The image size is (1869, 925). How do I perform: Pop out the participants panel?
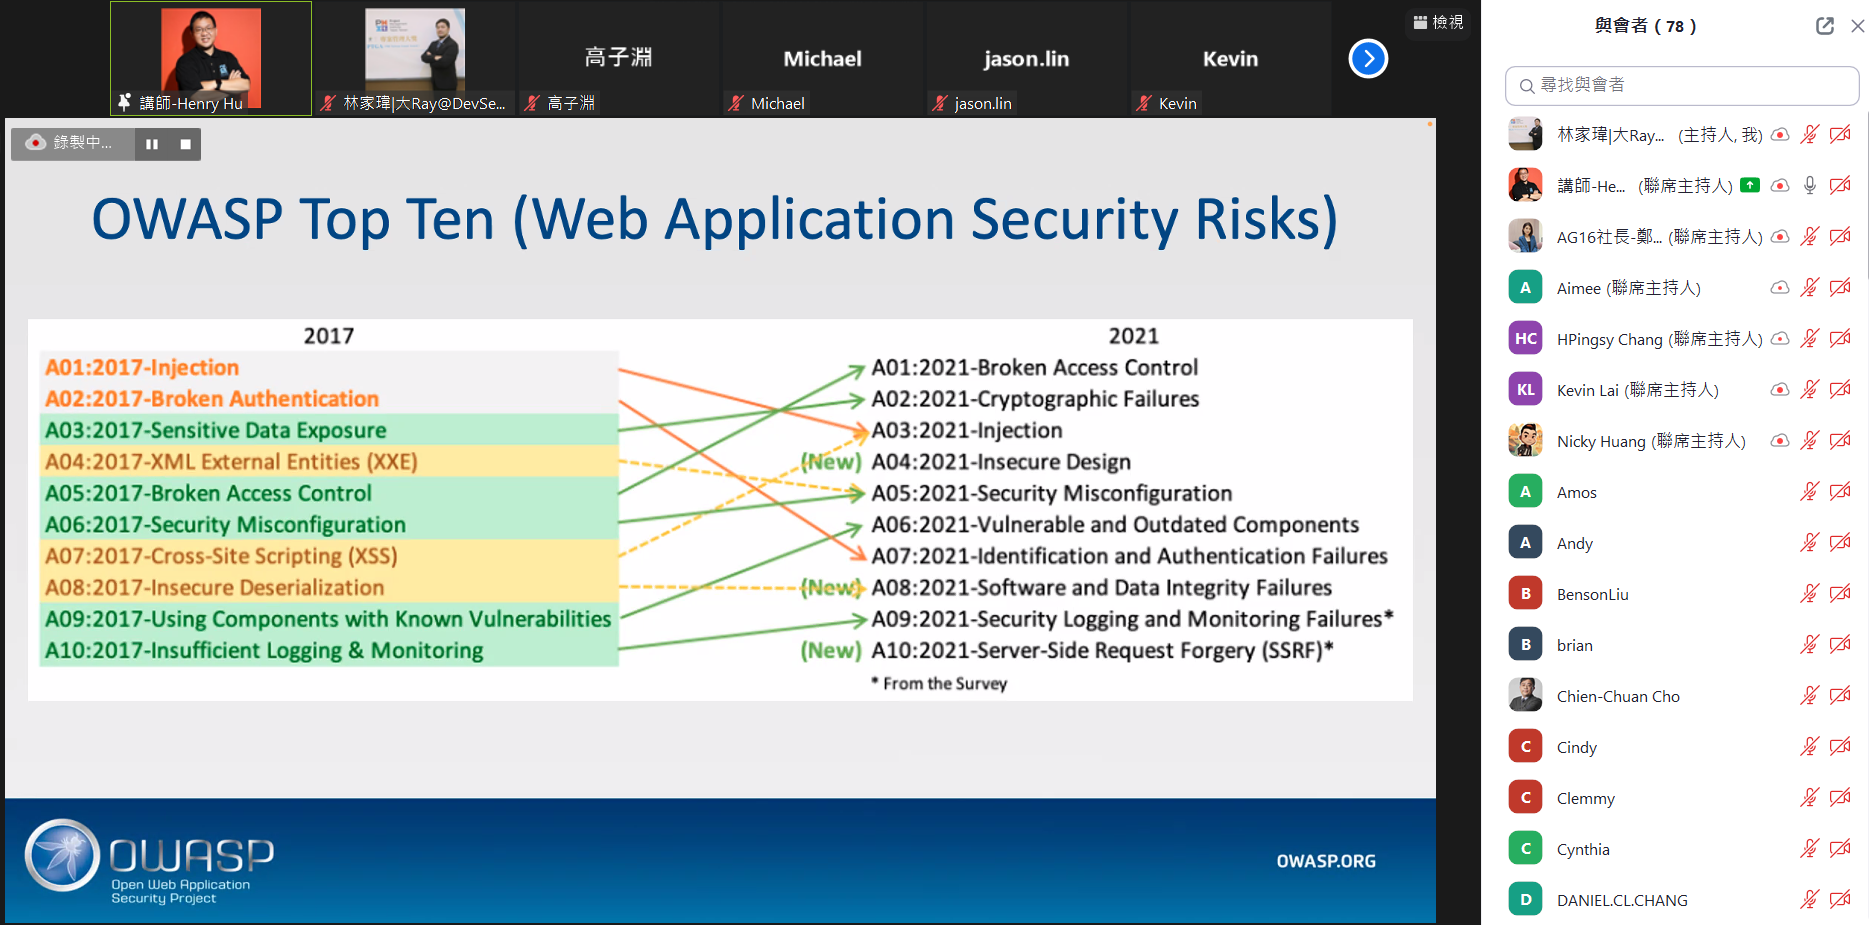1824,26
